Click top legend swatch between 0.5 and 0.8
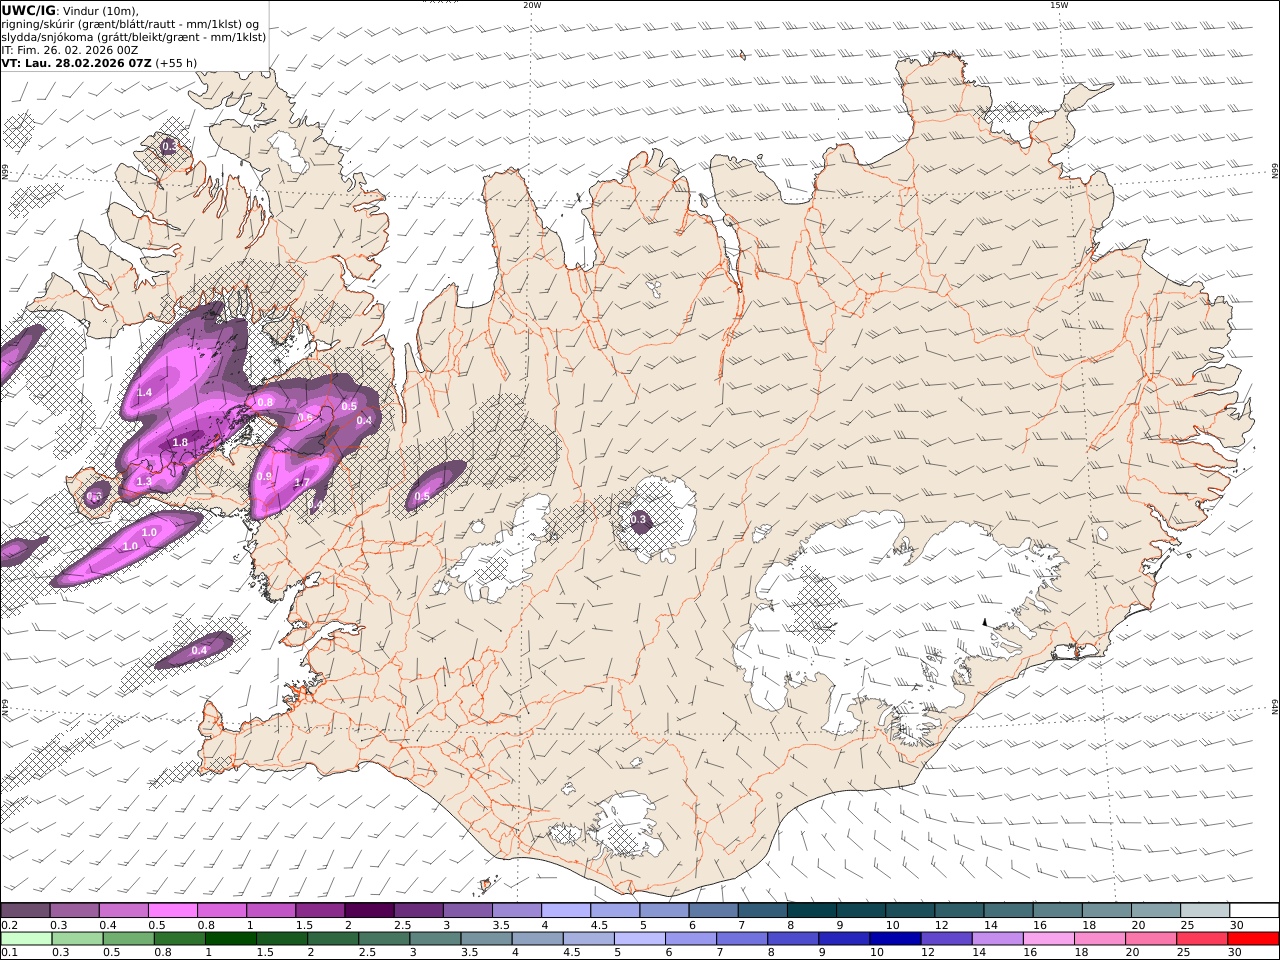1280x960 pixels. point(173,911)
